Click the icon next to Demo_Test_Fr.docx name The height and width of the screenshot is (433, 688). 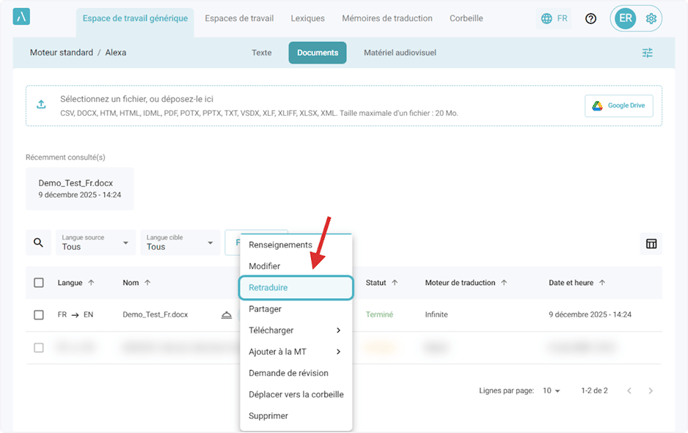click(x=226, y=315)
